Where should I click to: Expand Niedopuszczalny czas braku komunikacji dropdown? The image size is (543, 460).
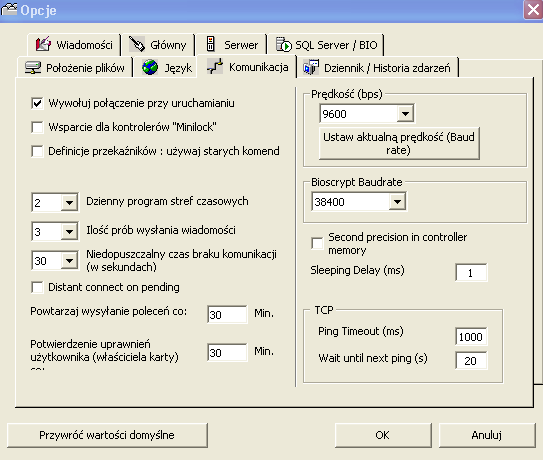(69, 260)
